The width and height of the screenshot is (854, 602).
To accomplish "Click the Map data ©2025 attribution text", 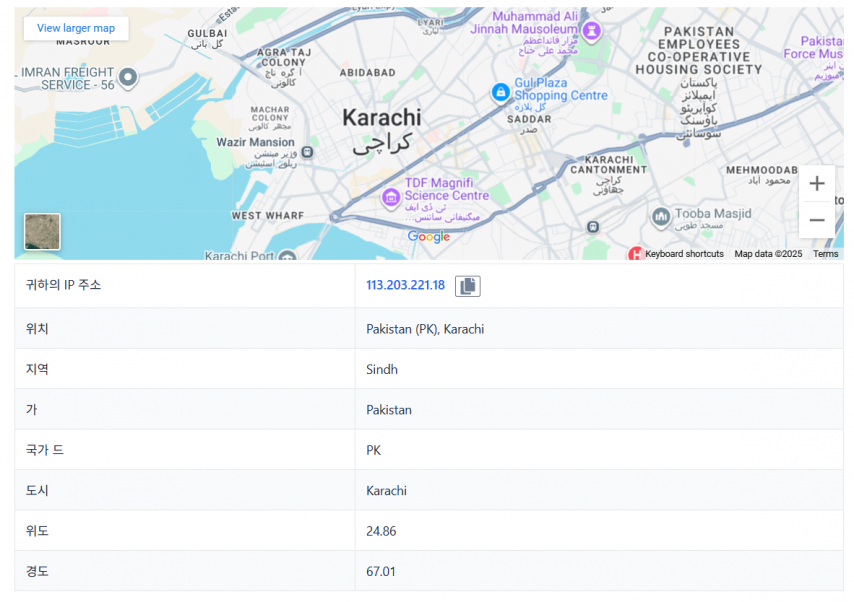I will 768,254.
